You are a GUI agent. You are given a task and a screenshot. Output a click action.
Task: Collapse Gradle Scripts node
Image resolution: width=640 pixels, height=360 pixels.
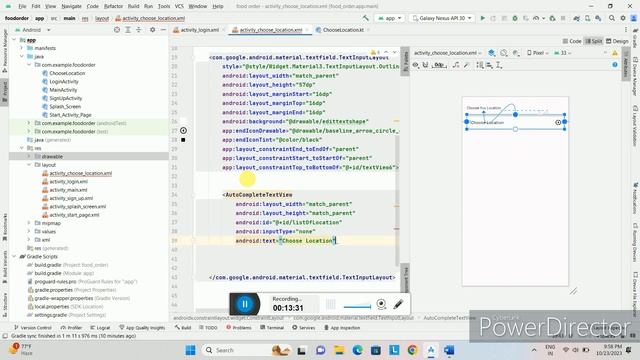[15, 257]
